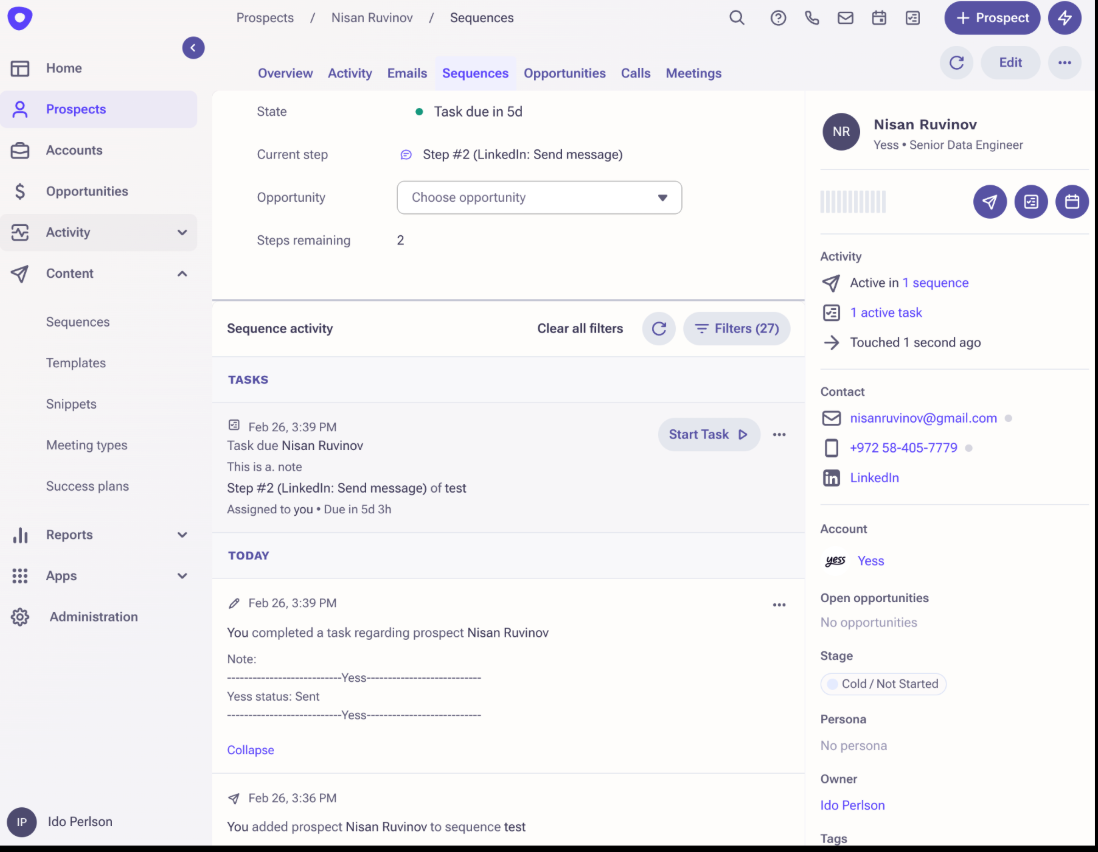The height and width of the screenshot is (852, 1098).
Task: Open Opportunities in the sidebar
Action: (x=99, y=191)
